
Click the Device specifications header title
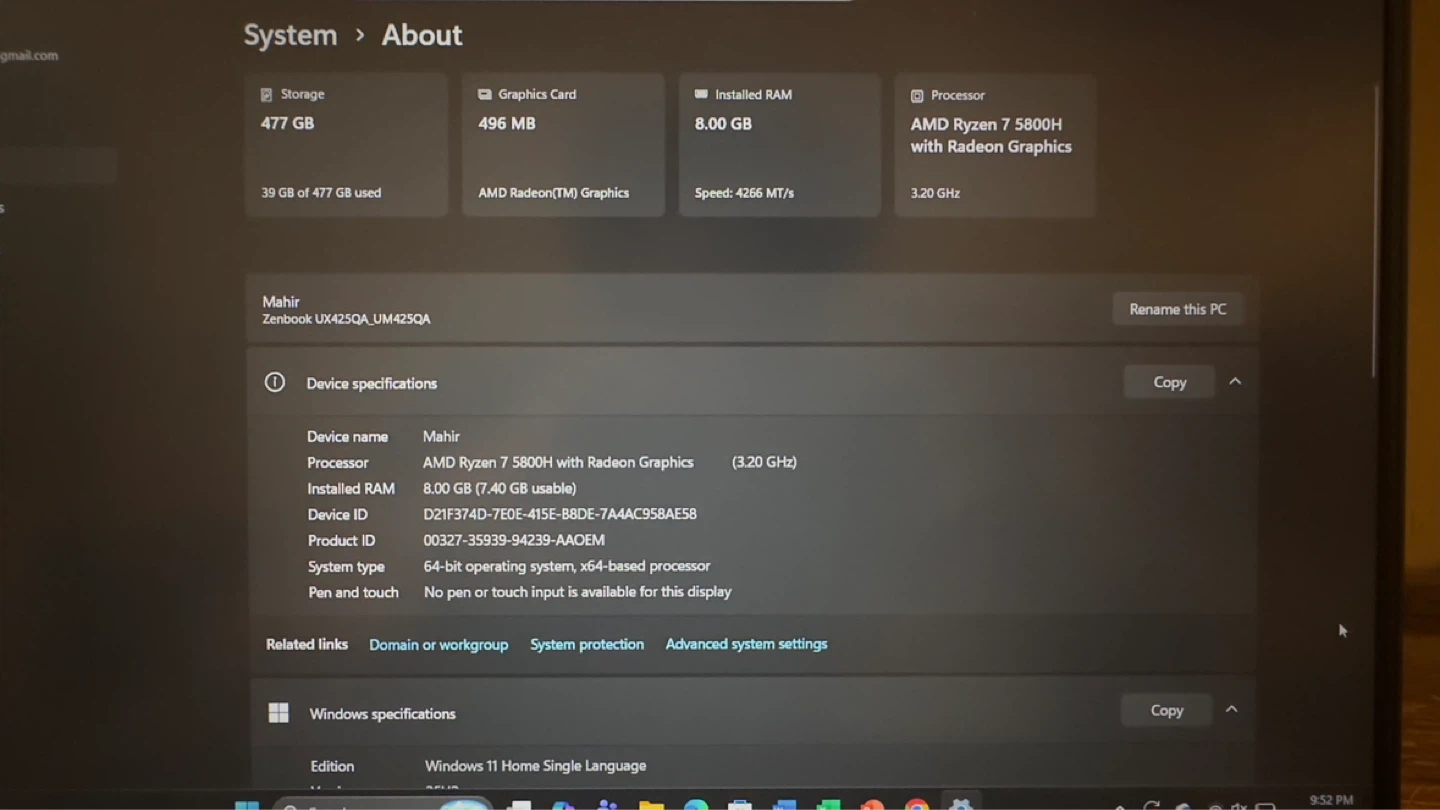(x=371, y=383)
